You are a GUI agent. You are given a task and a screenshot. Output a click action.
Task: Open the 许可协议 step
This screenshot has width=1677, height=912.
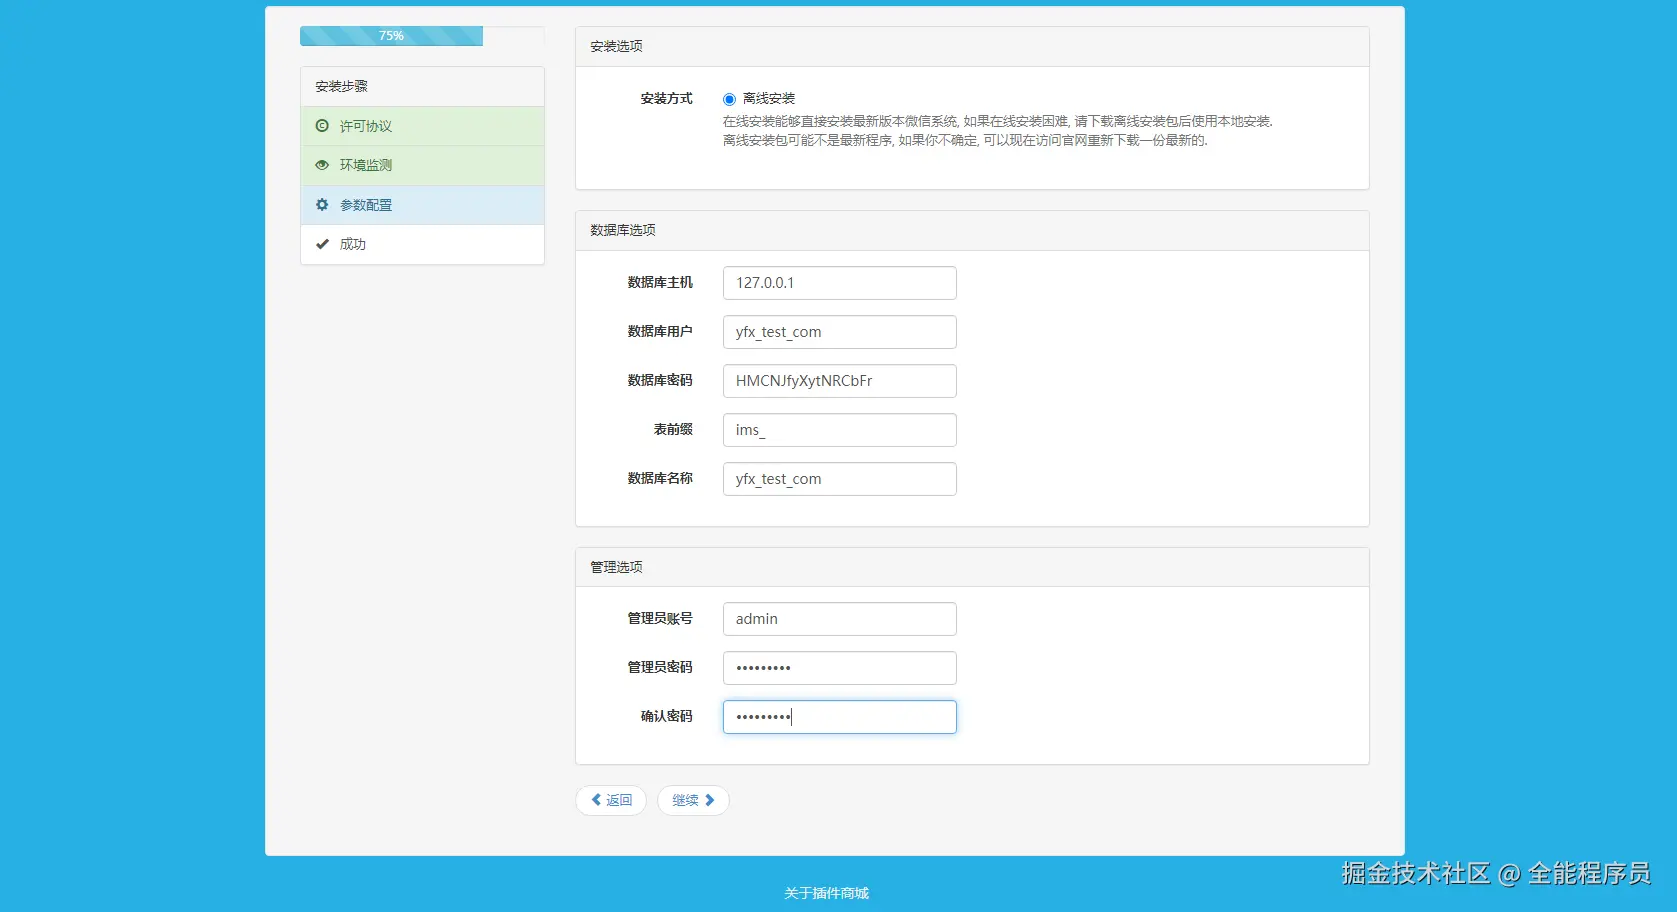tap(422, 126)
